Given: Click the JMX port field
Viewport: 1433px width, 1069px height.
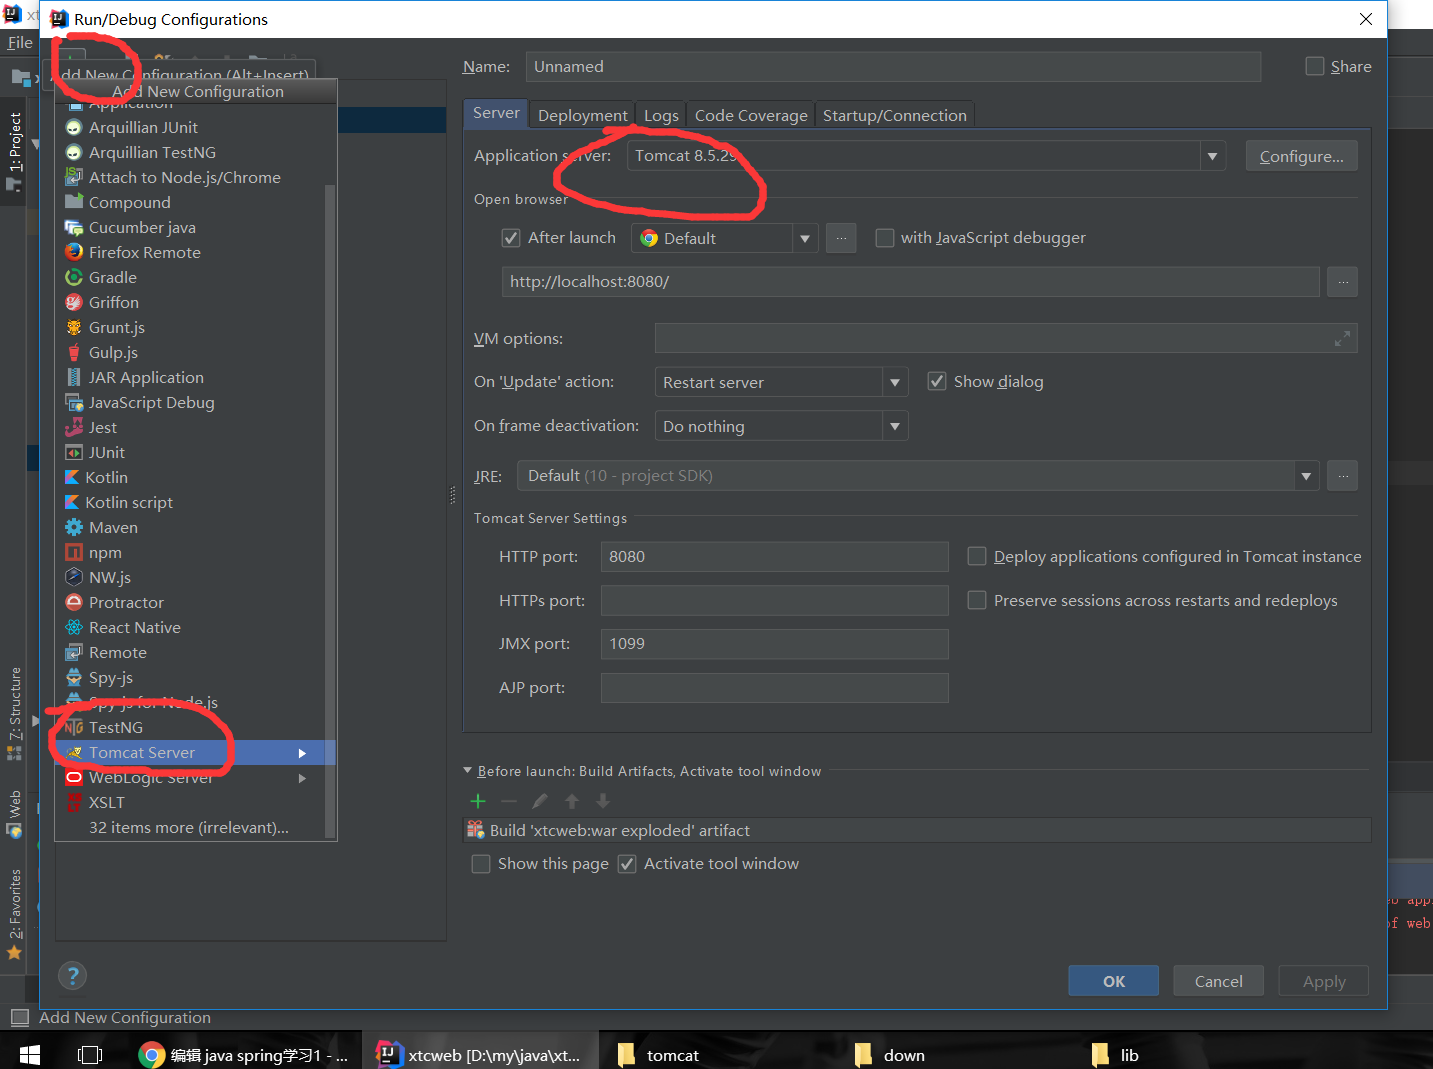Looking at the screenshot, I should 774,643.
